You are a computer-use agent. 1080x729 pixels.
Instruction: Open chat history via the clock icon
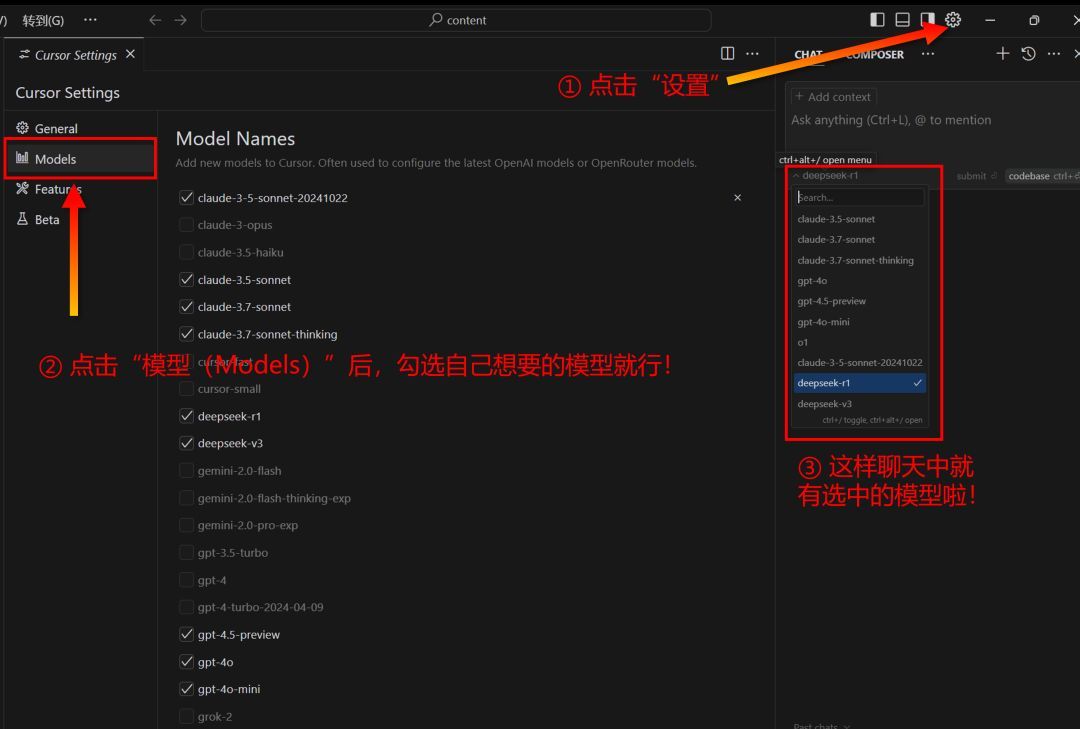coord(1028,53)
